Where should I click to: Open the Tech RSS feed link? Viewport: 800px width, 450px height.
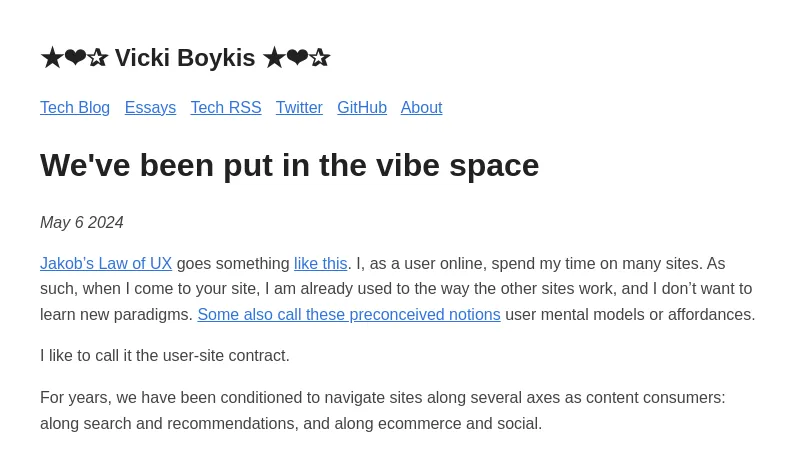(226, 108)
